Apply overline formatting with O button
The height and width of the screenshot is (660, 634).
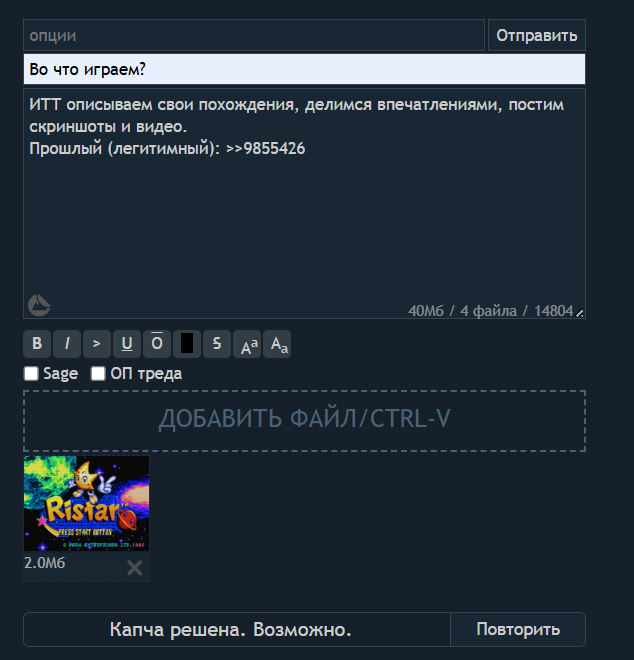(157, 344)
